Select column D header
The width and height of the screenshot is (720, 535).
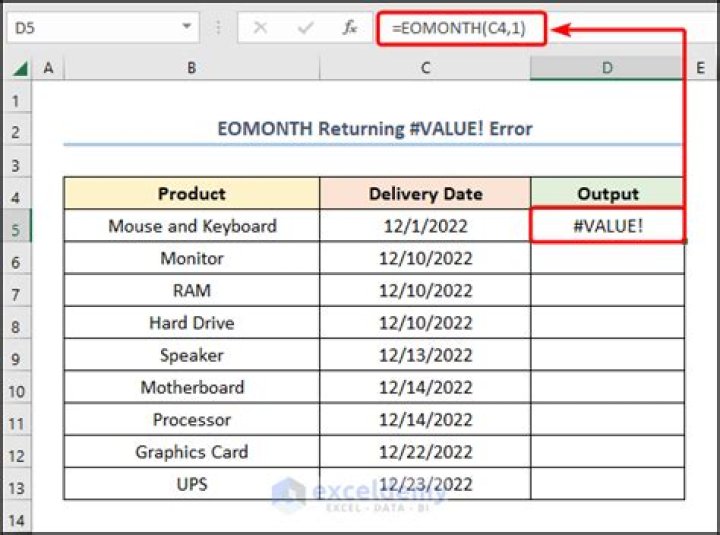(x=607, y=68)
